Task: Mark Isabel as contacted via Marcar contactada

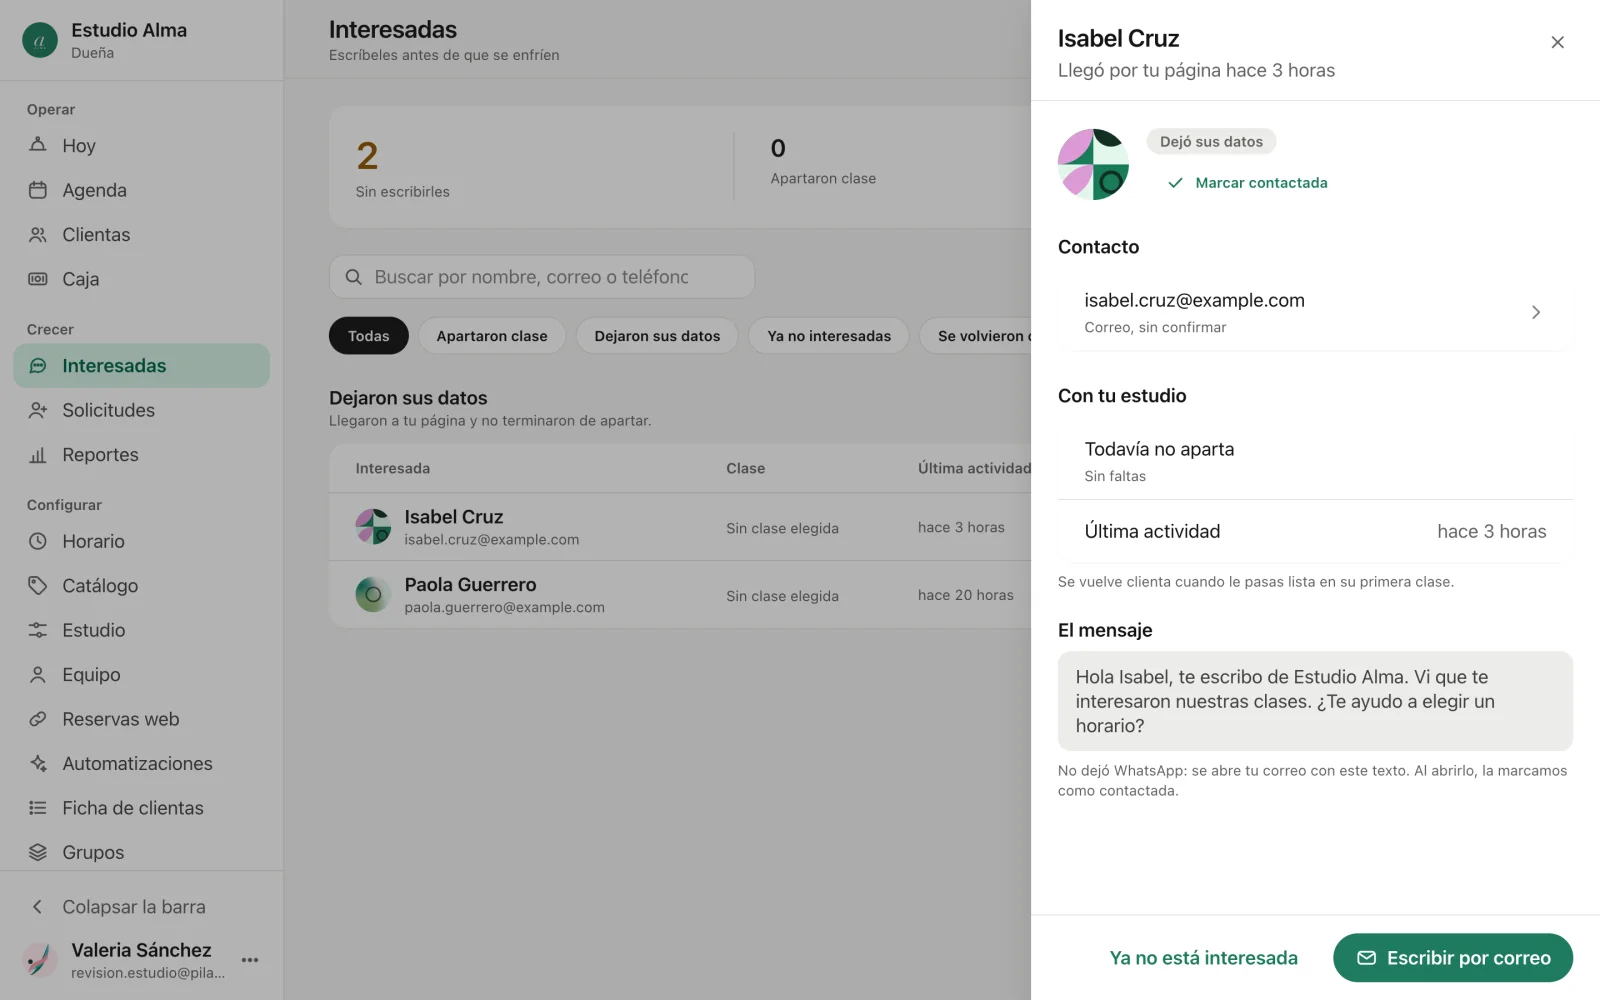Action: (1248, 183)
